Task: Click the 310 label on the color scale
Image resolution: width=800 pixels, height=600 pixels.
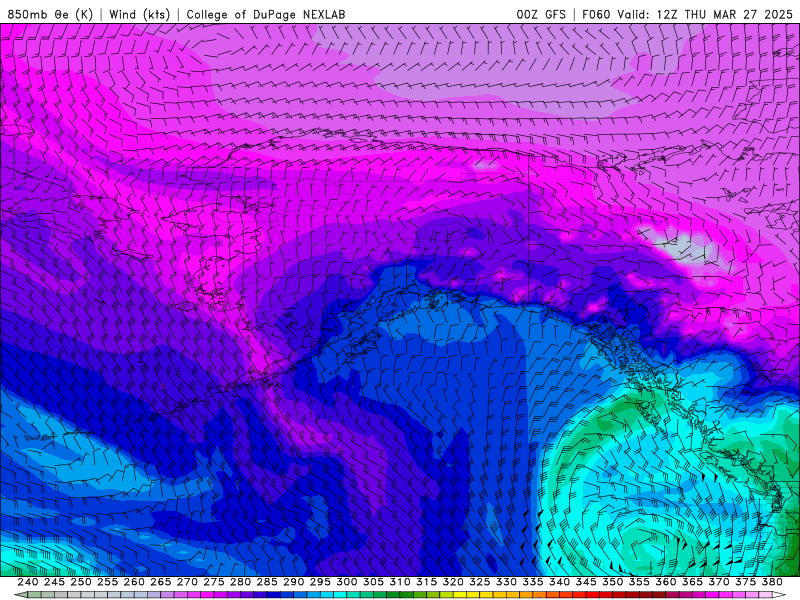Action: tap(400, 582)
